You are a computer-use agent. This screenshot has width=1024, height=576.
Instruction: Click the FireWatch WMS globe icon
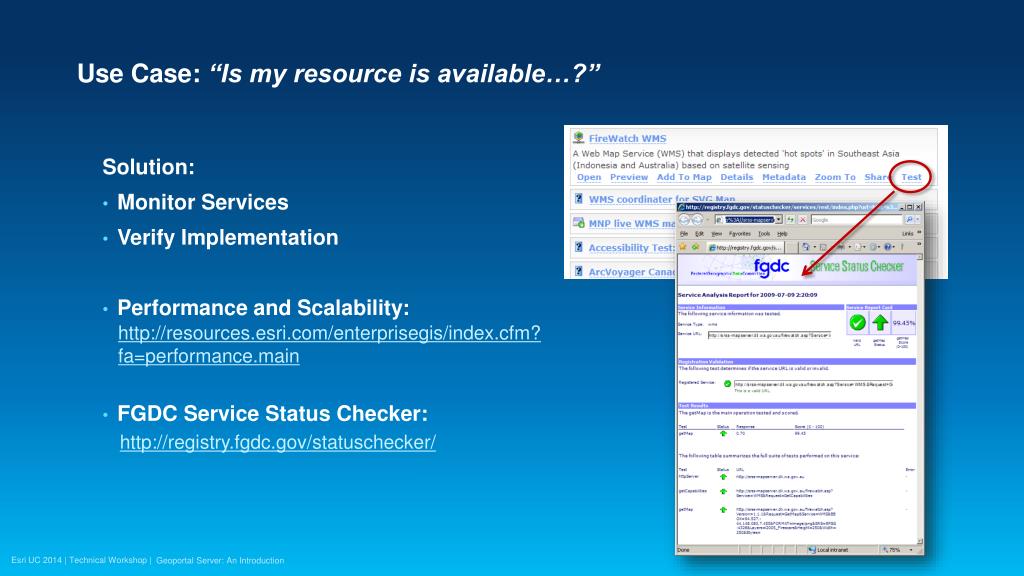578,138
